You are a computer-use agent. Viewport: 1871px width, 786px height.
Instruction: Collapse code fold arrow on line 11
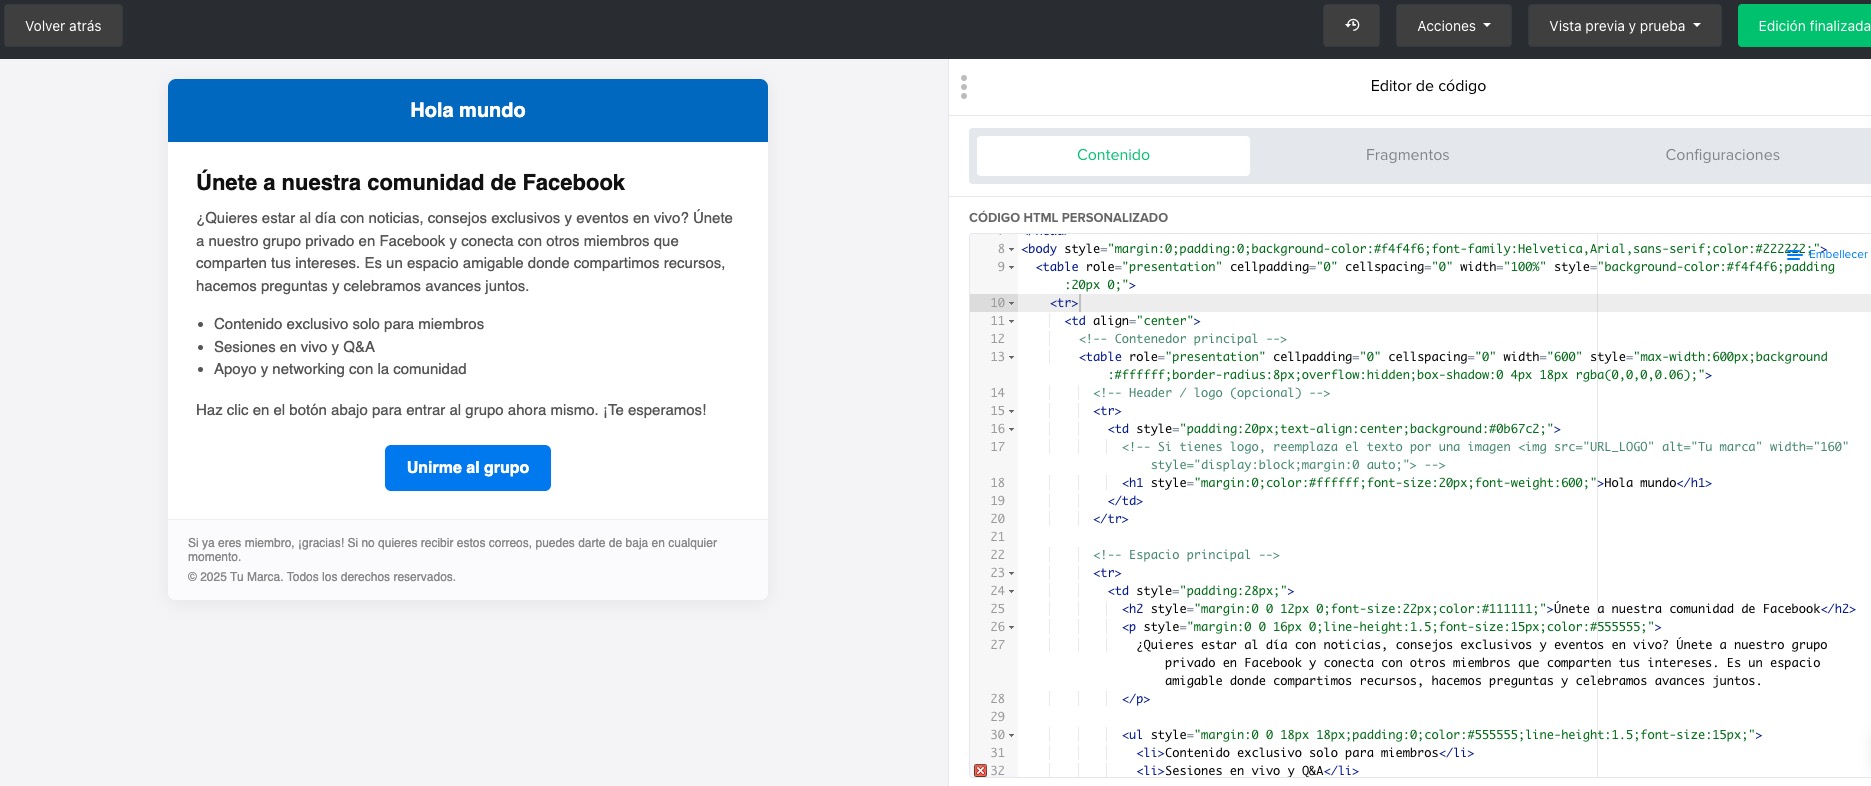click(1011, 321)
